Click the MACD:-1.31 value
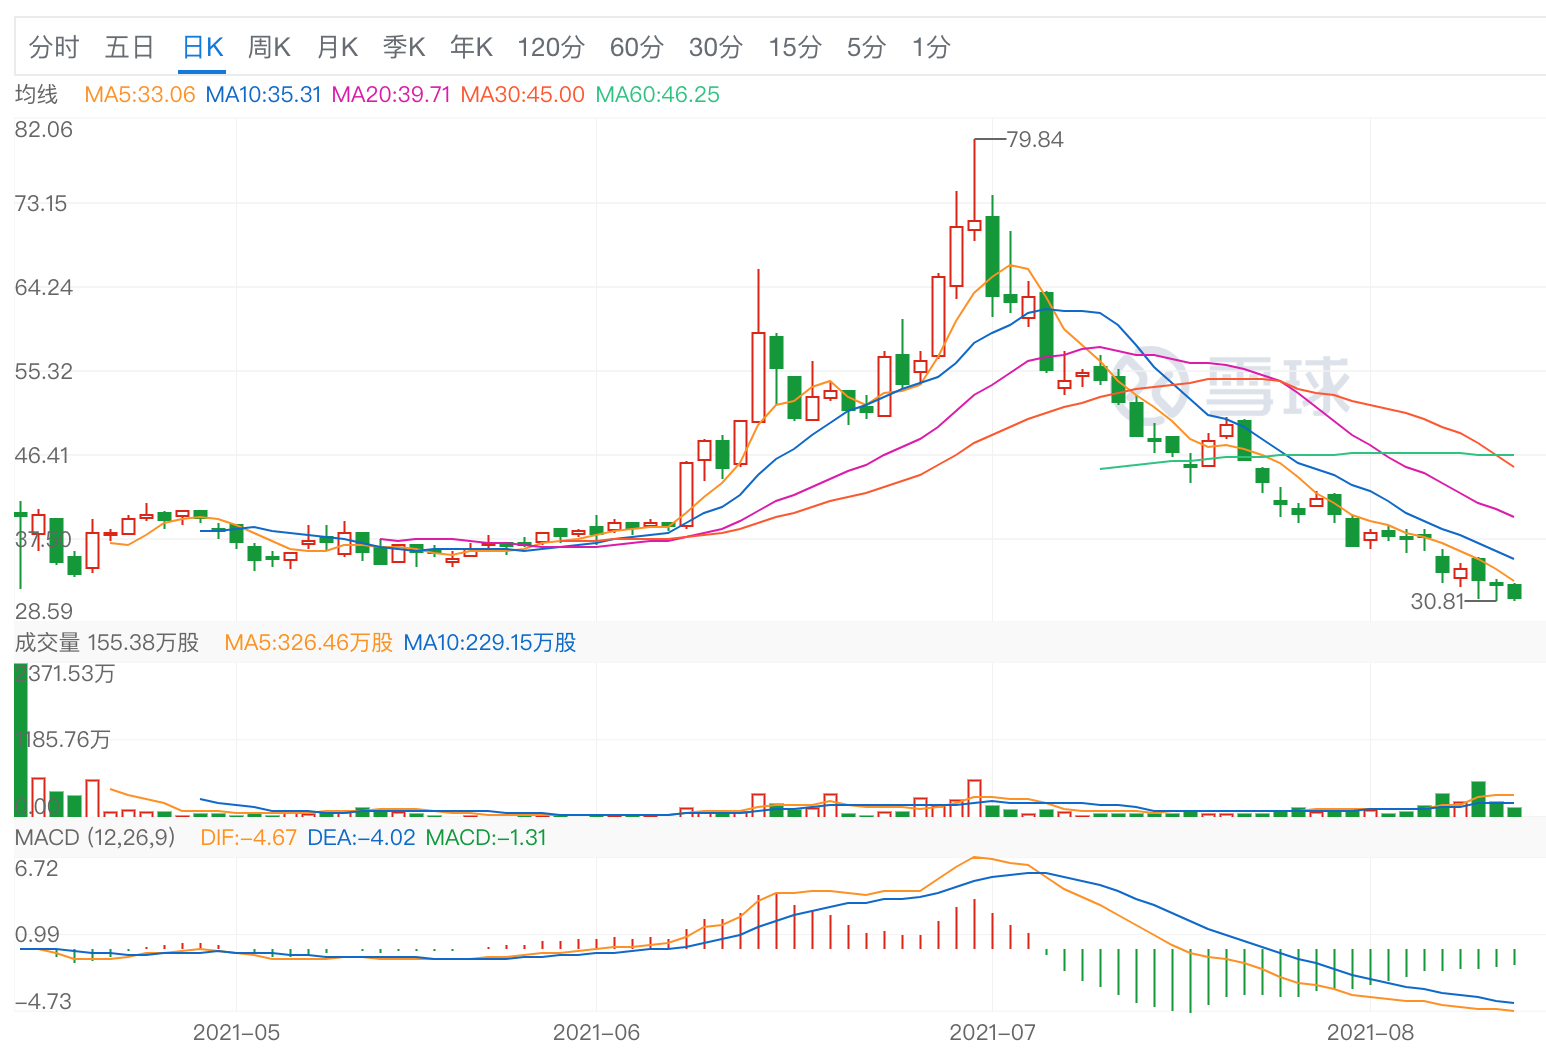 [x=486, y=838]
